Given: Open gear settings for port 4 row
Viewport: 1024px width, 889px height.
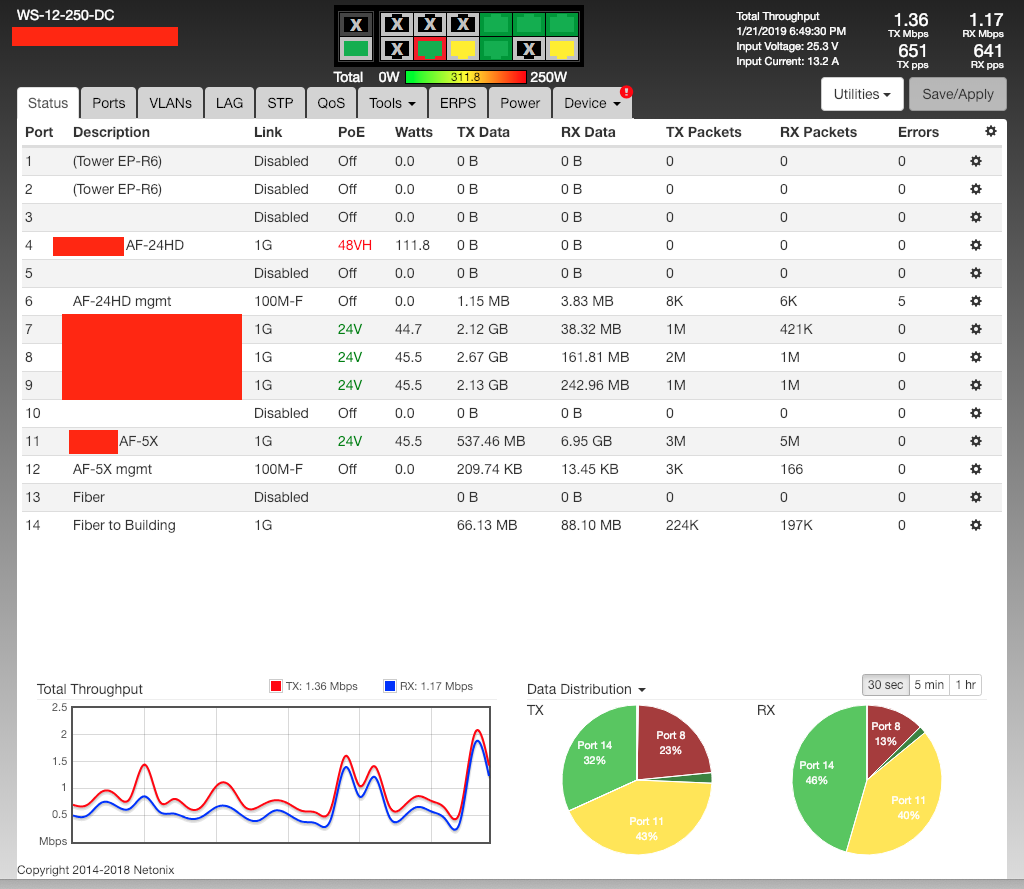Looking at the screenshot, I should (x=976, y=245).
